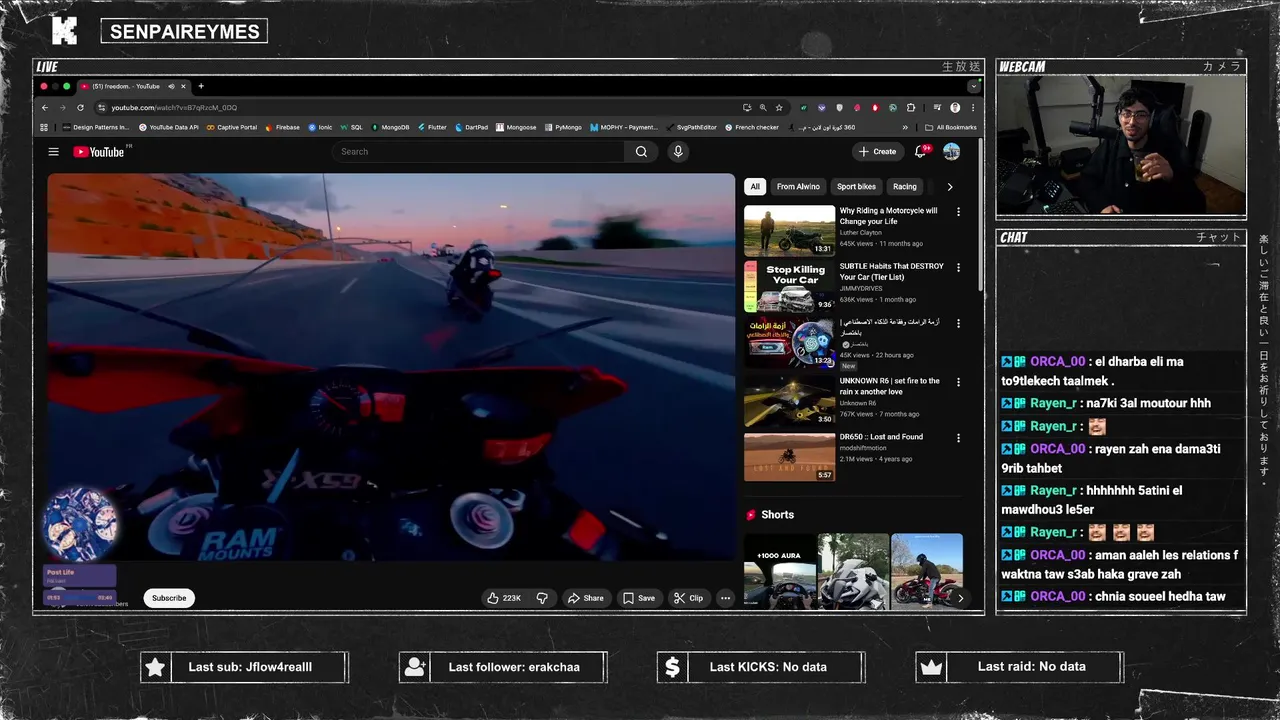Screen dimensions: 1280x720
Task: Open a new browser tab with plus
Action: (x=201, y=86)
